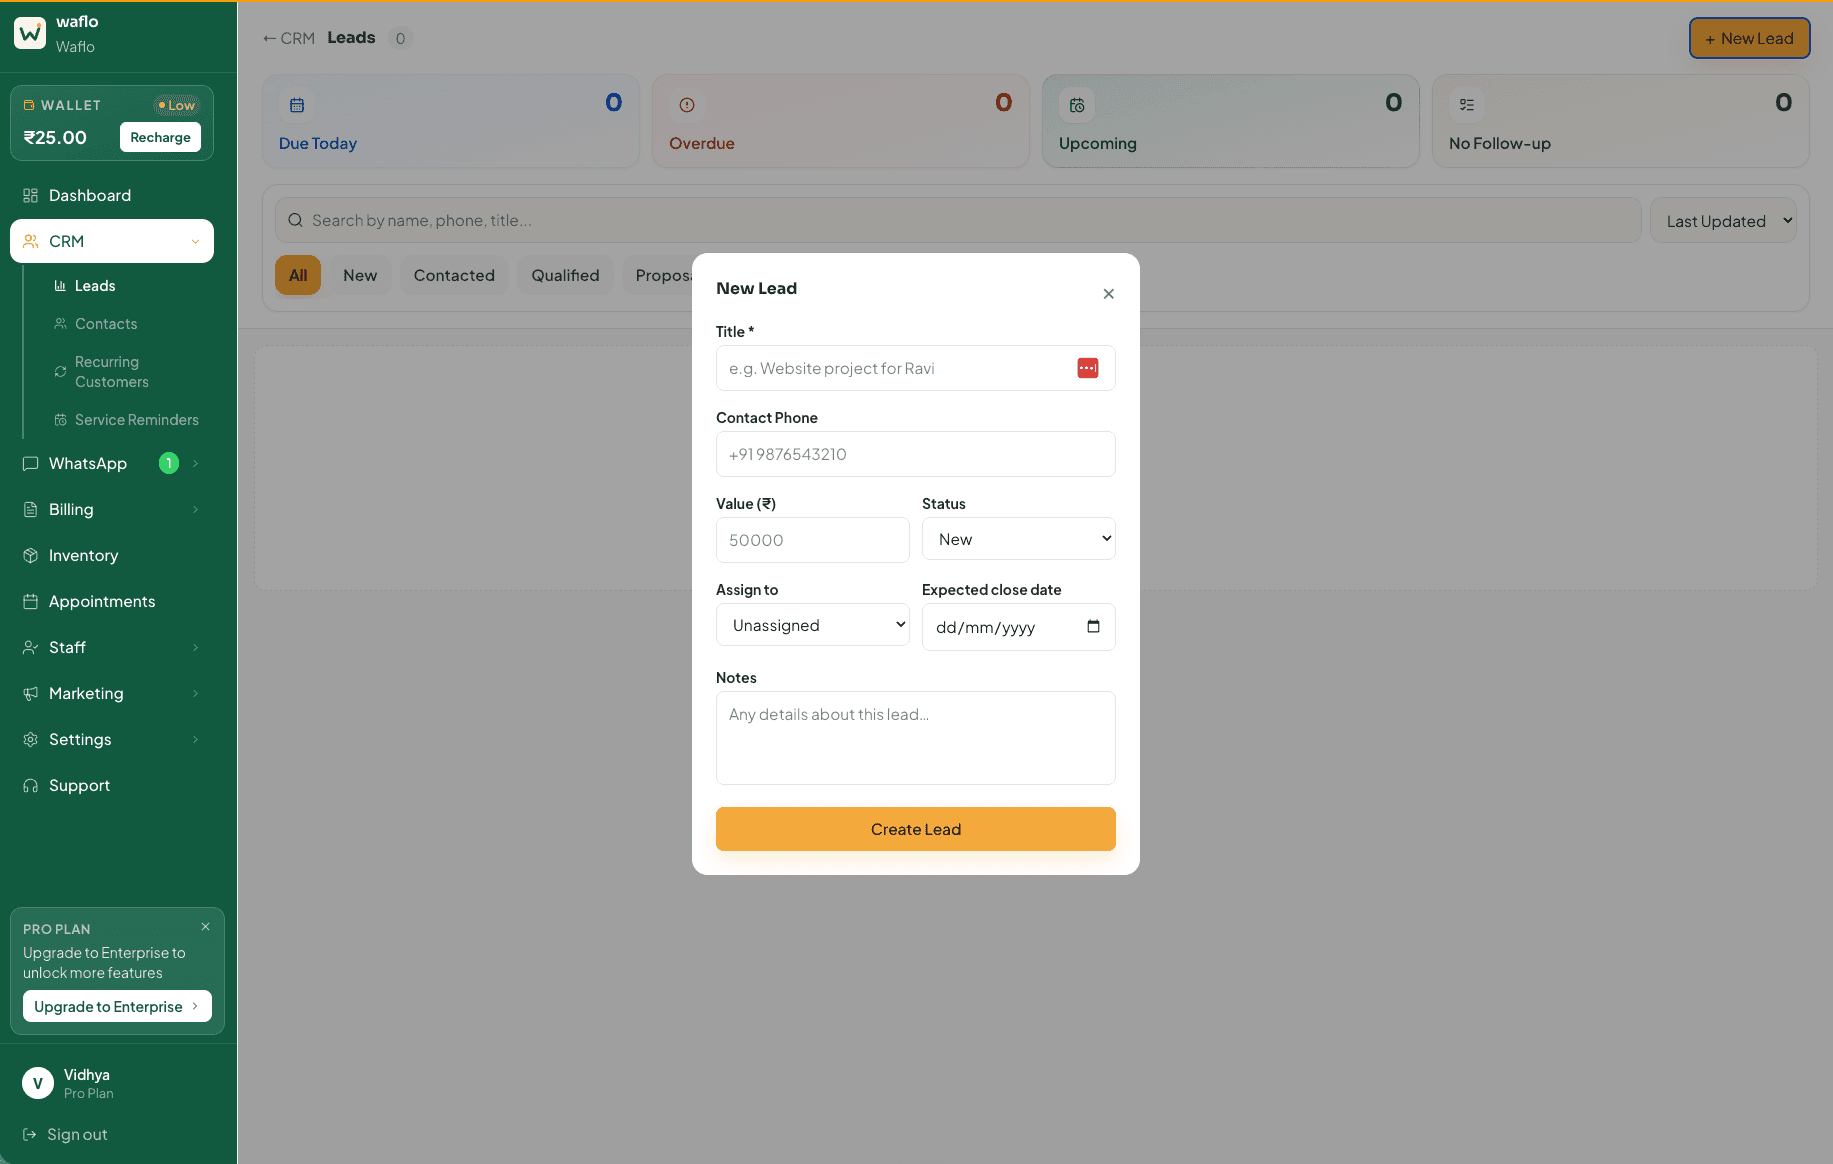Click the Vidhya user avatar
Screen dimensions: 1833x1164
(38, 1083)
